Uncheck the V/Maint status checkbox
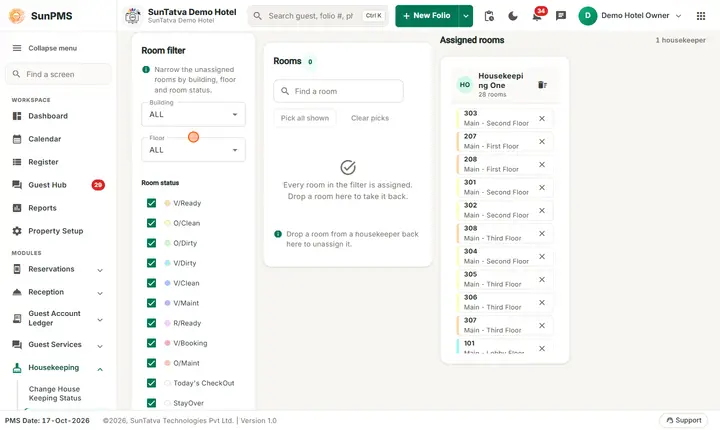720x430 pixels. tap(151, 303)
